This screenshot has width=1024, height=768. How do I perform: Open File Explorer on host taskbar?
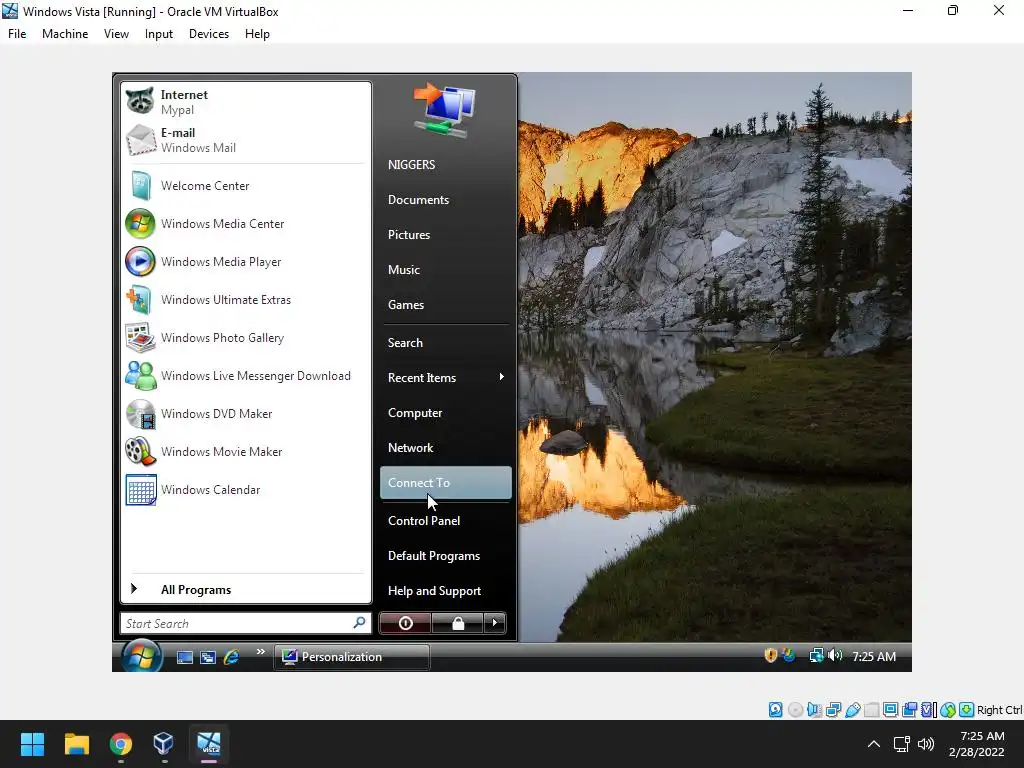coord(77,744)
